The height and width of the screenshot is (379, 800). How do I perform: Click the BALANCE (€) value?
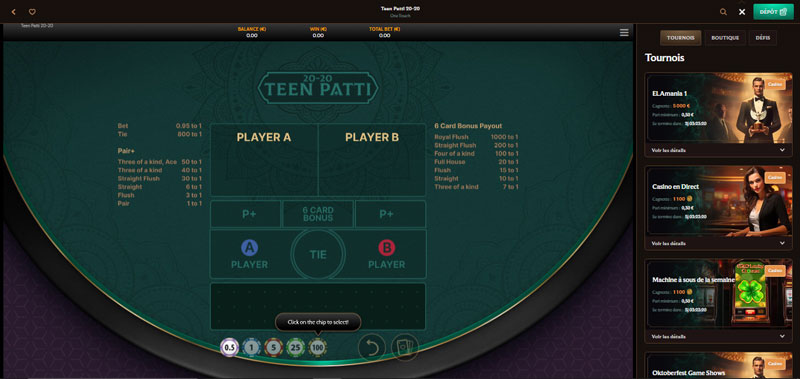252,36
